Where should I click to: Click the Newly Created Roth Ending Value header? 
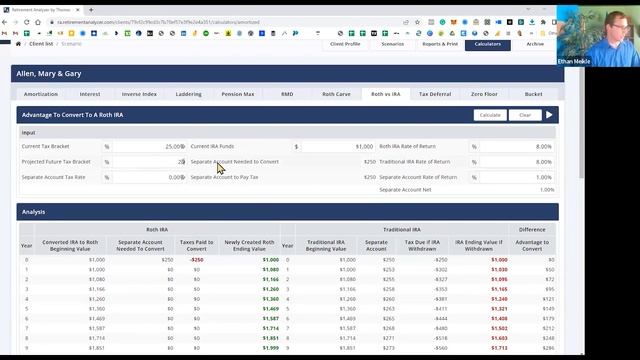coord(249,245)
